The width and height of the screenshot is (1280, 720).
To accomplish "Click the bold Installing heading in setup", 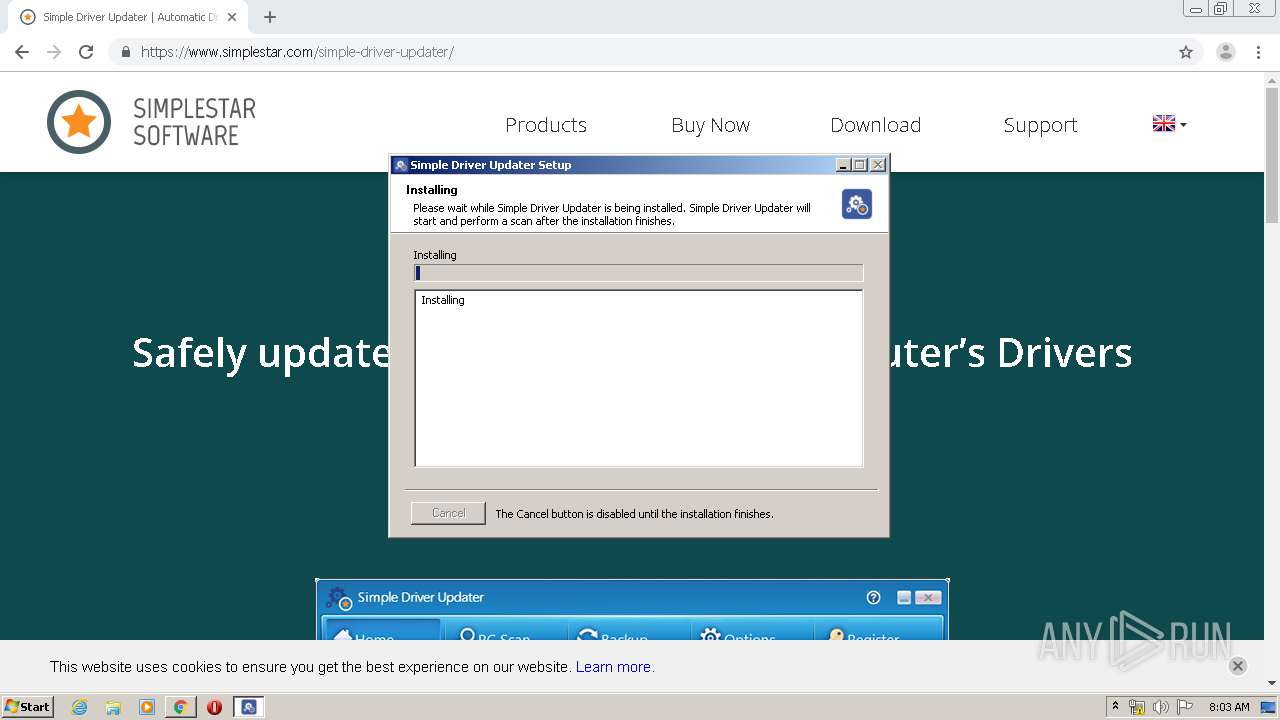I will tap(432, 190).
